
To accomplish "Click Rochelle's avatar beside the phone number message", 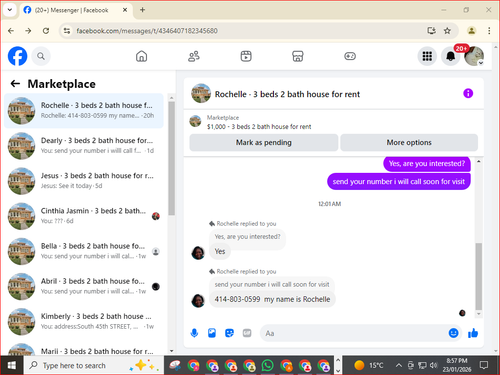I will click(x=198, y=301).
